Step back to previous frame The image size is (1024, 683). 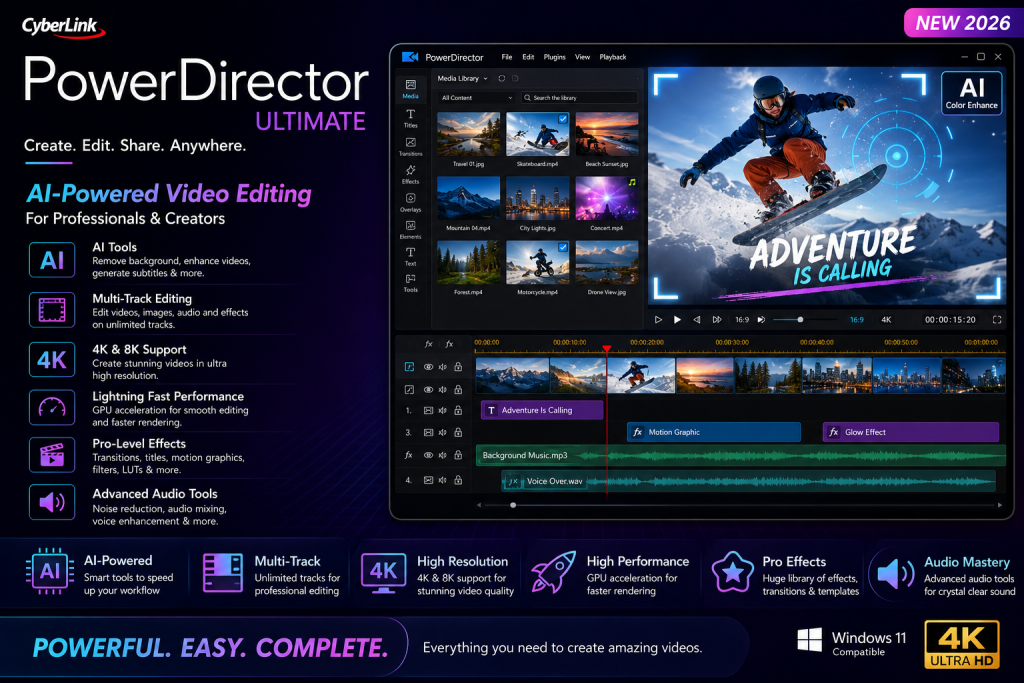(697, 320)
